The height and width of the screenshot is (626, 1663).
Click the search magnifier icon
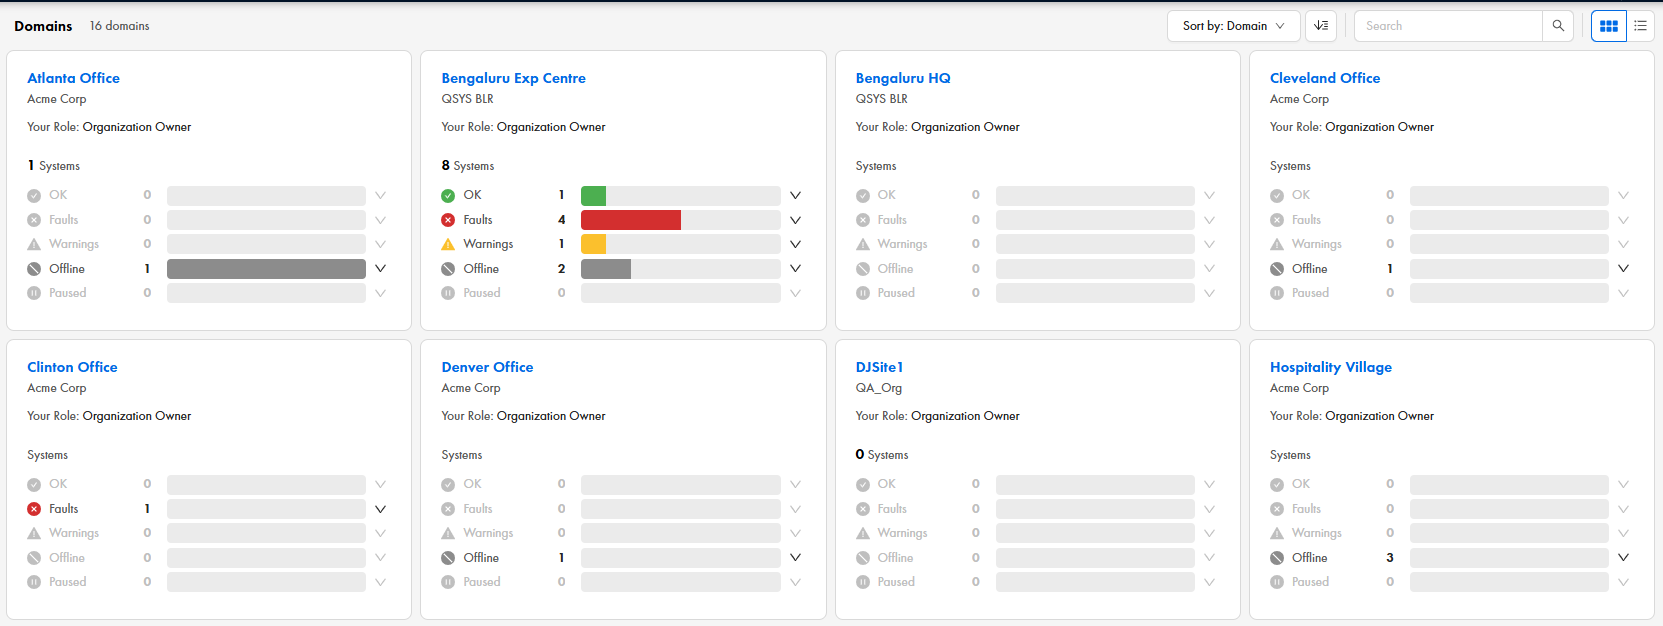point(1558,26)
